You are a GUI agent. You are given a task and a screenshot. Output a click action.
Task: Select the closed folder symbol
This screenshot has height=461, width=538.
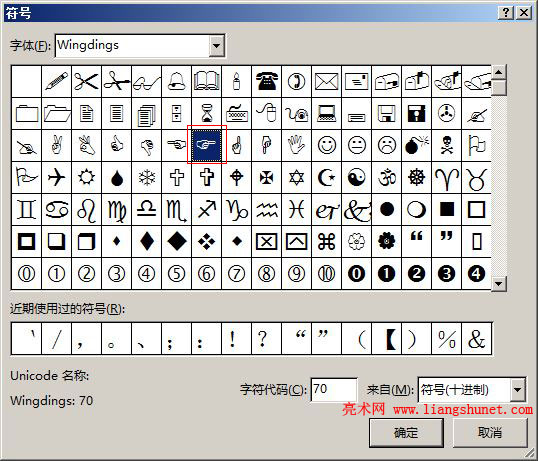point(26,114)
